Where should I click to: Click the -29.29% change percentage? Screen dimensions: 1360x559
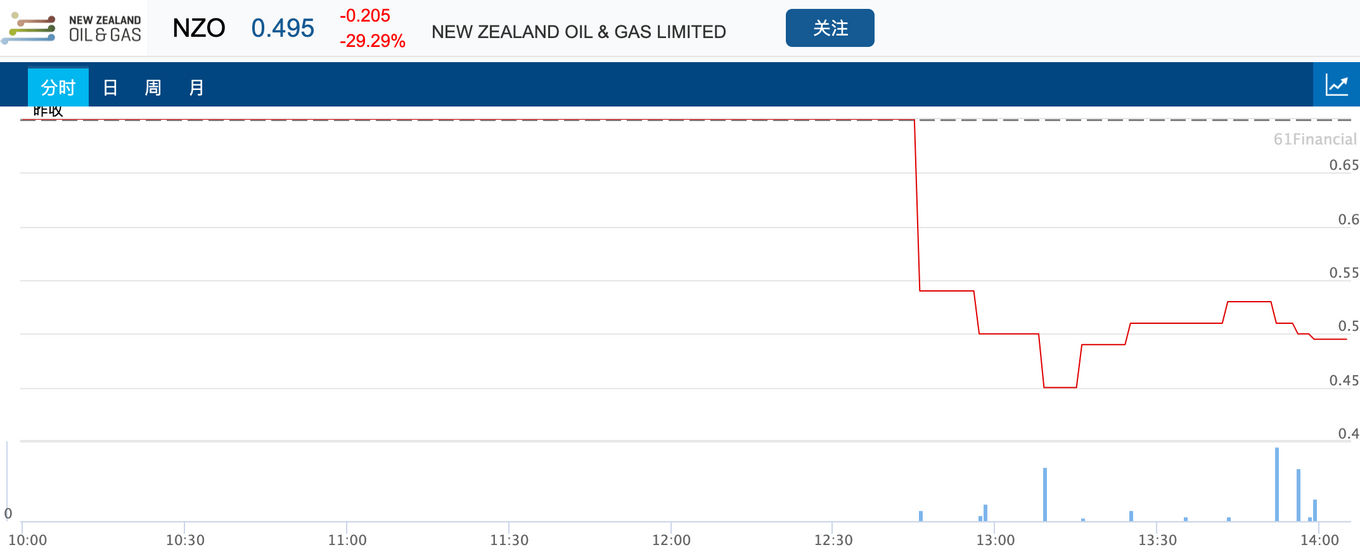[372, 42]
